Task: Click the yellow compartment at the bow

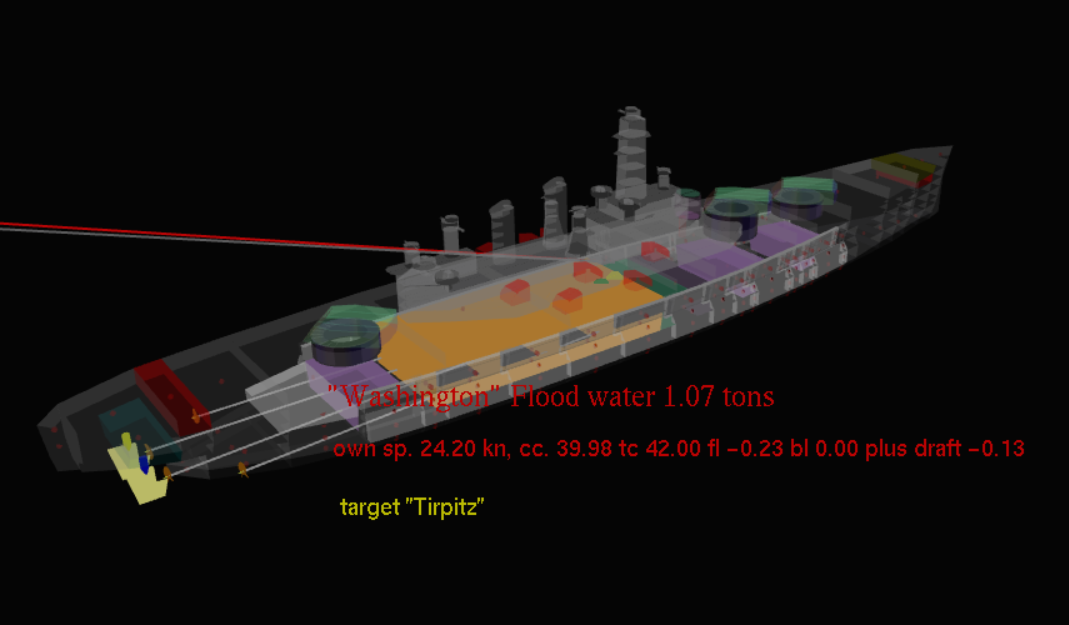Action: [900, 165]
